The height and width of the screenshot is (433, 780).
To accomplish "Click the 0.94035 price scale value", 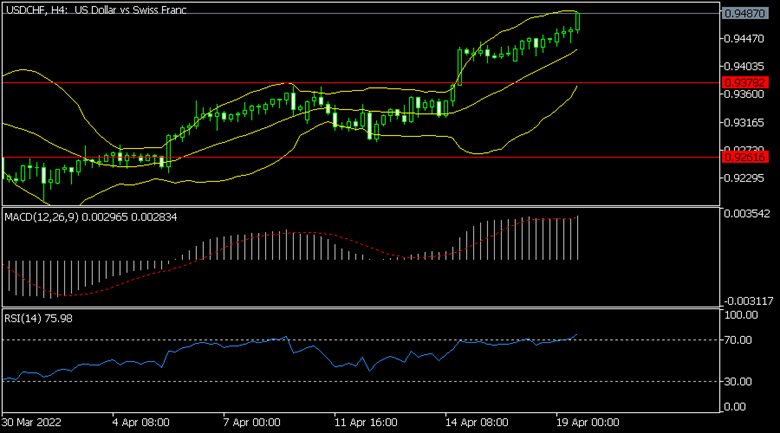I will [x=744, y=66].
